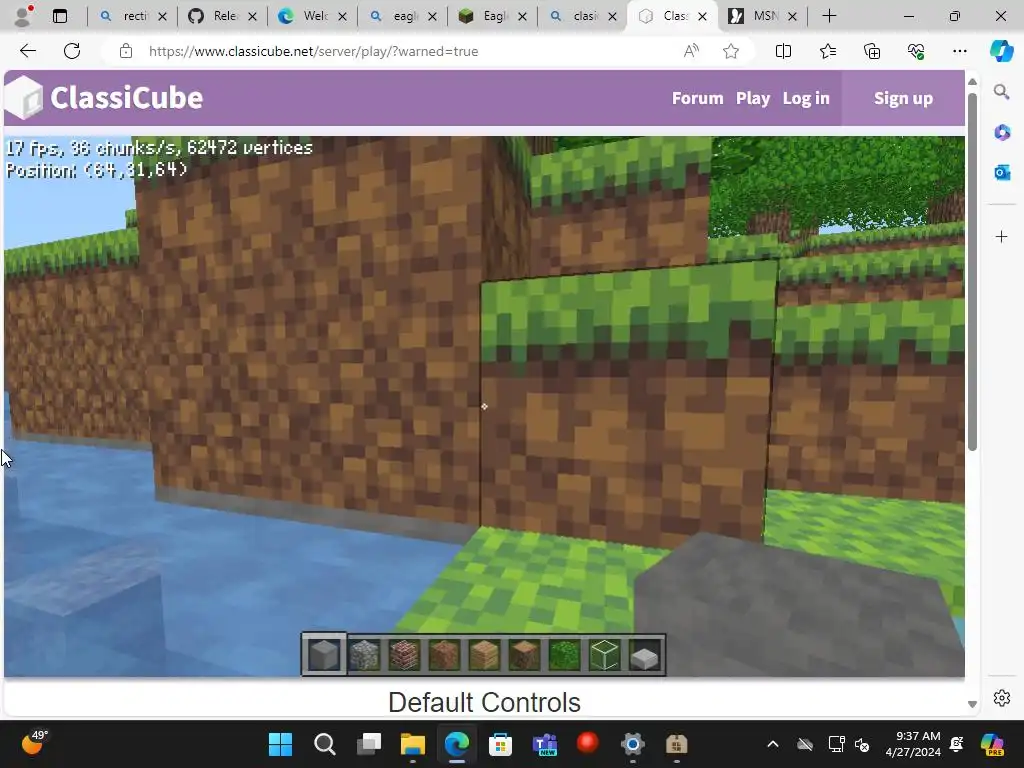This screenshot has height=768, width=1024.
Task: Open Microsoft Store from taskbar
Action: pyautogui.click(x=500, y=744)
